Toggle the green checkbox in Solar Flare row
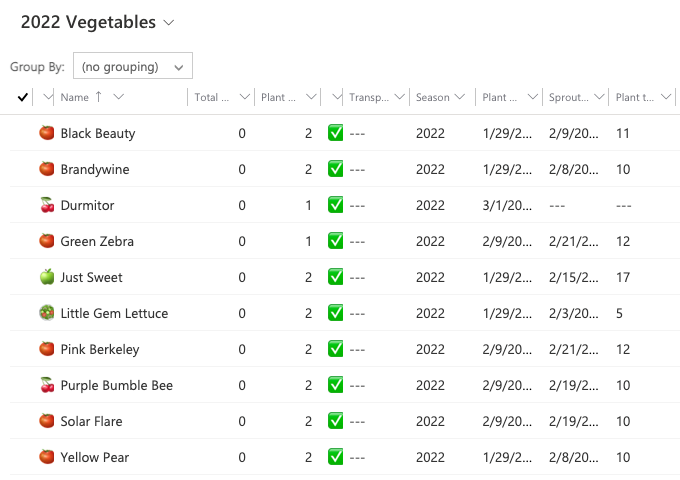Viewport: 680px width, 480px height. click(x=335, y=421)
